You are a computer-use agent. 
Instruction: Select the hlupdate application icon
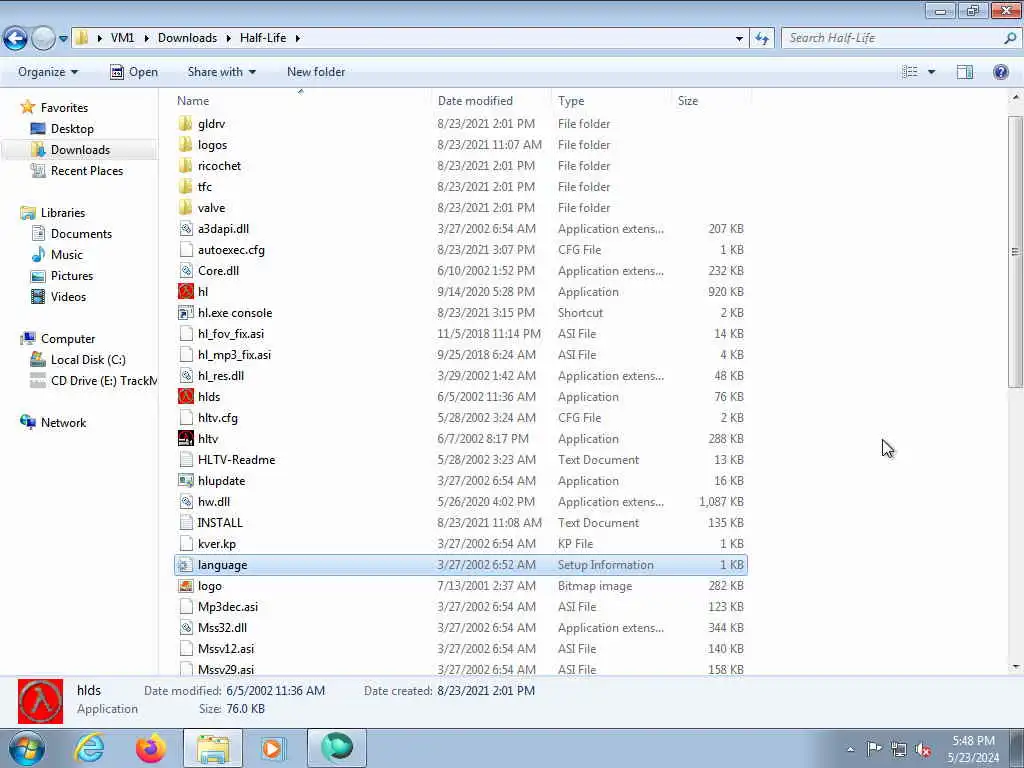(x=186, y=481)
